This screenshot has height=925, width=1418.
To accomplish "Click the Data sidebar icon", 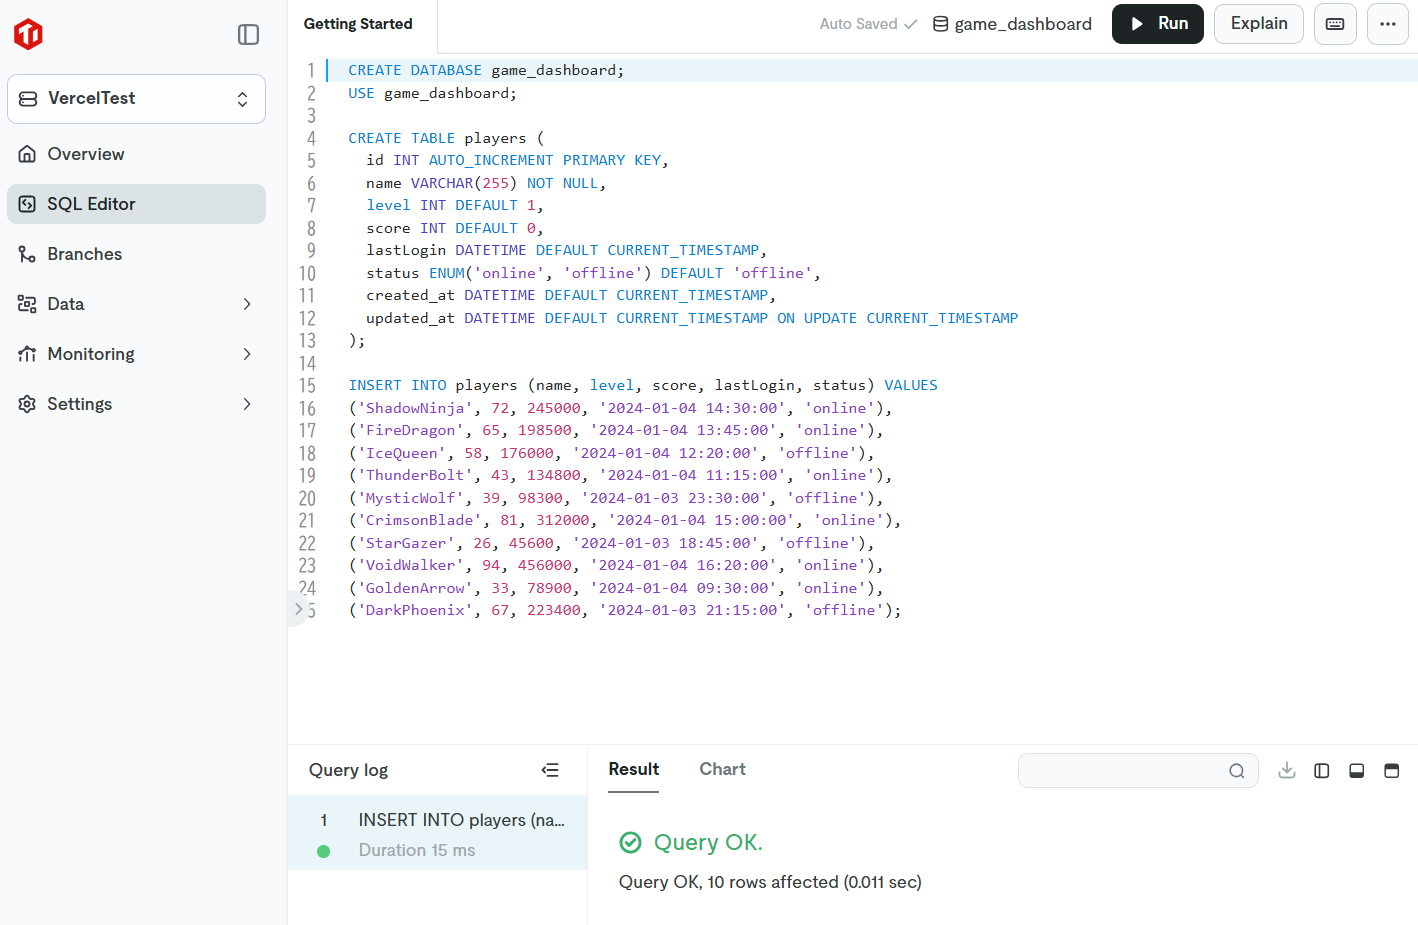I will tap(27, 304).
